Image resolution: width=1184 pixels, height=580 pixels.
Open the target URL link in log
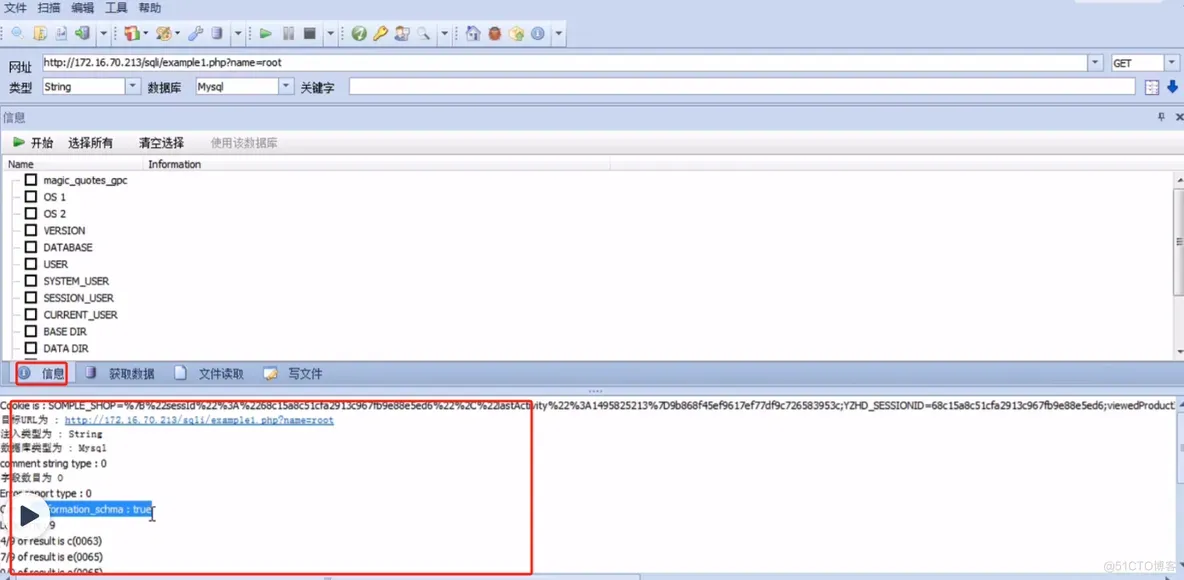[199, 420]
